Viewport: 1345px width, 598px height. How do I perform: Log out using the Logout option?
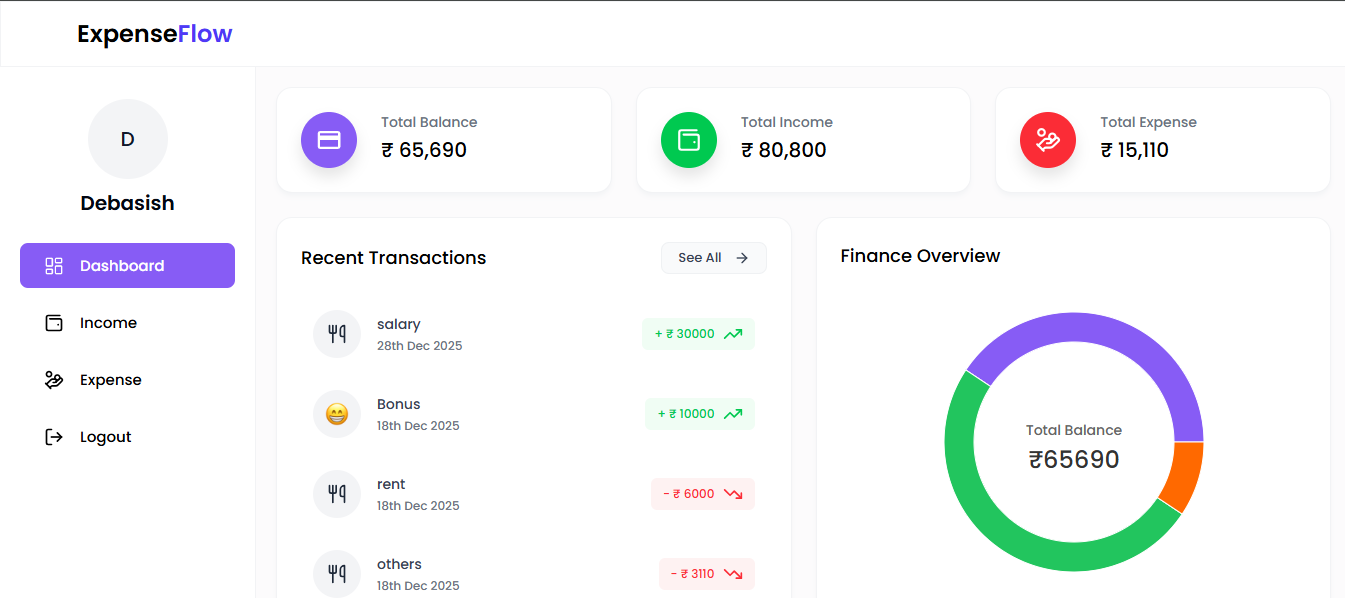(105, 437)
